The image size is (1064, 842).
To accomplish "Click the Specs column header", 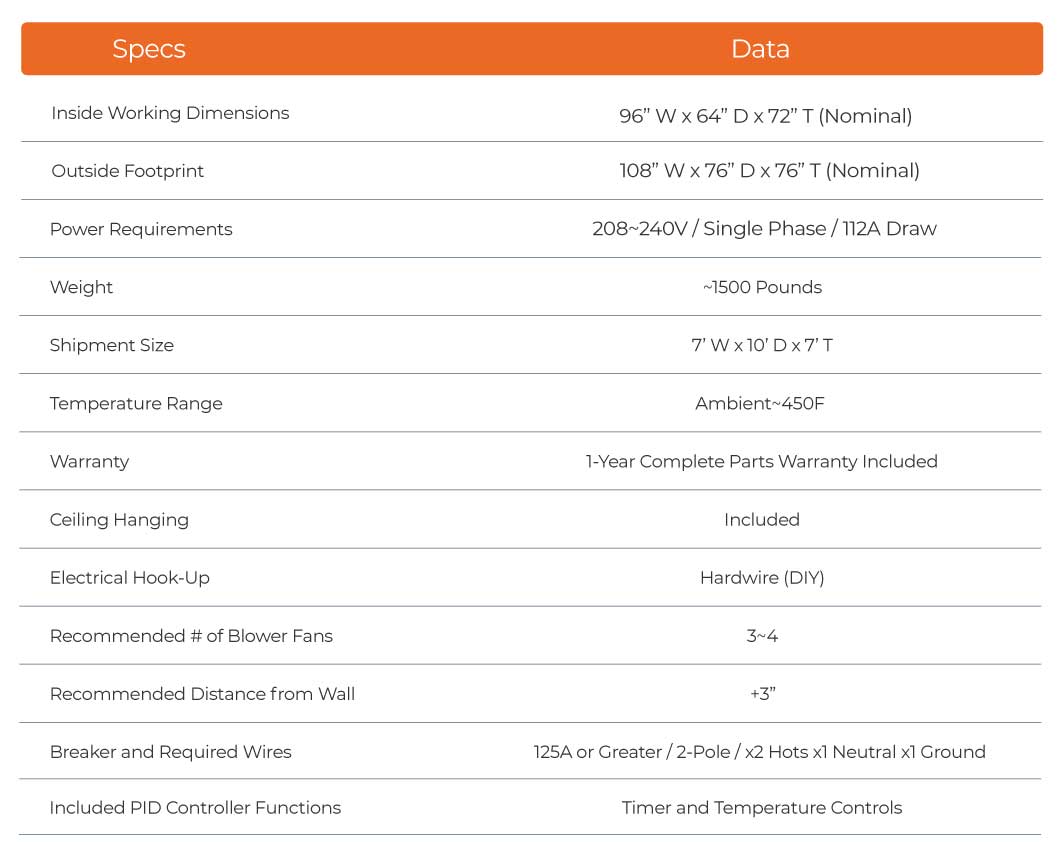I will pyautogui.click(x=148, y=49).
